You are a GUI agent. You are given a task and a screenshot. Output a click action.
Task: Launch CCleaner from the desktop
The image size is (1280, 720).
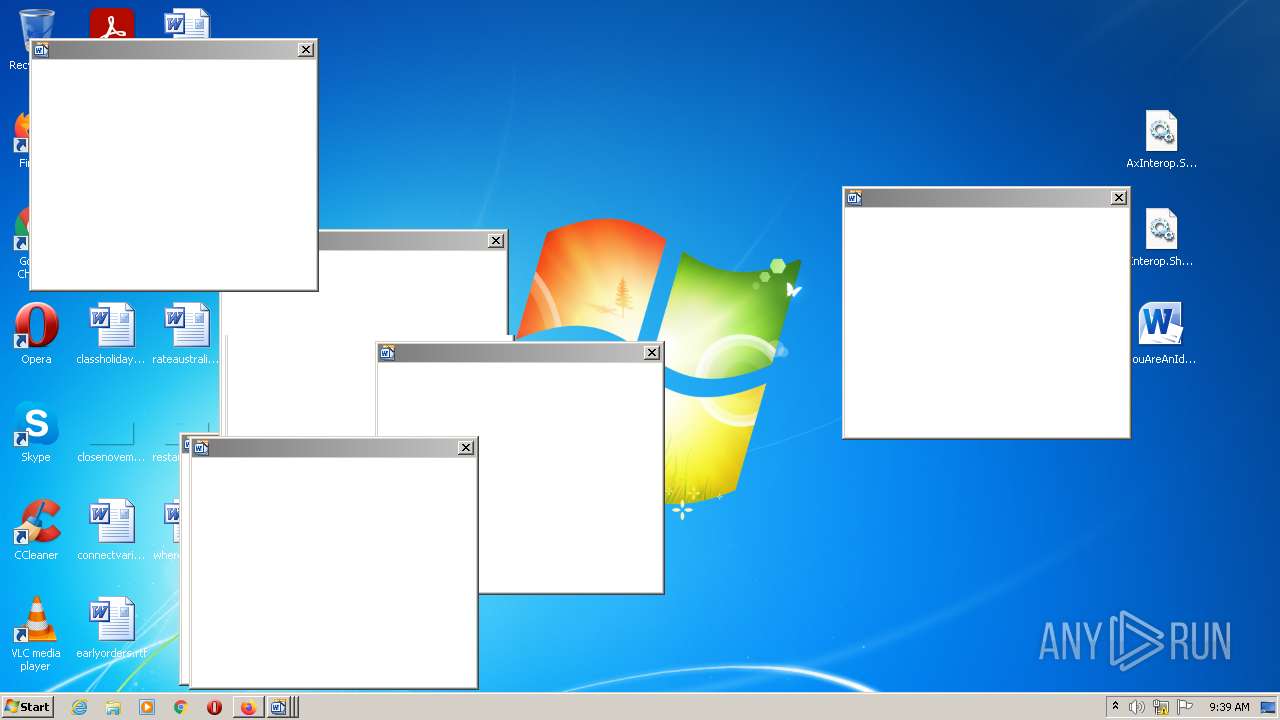36,529
